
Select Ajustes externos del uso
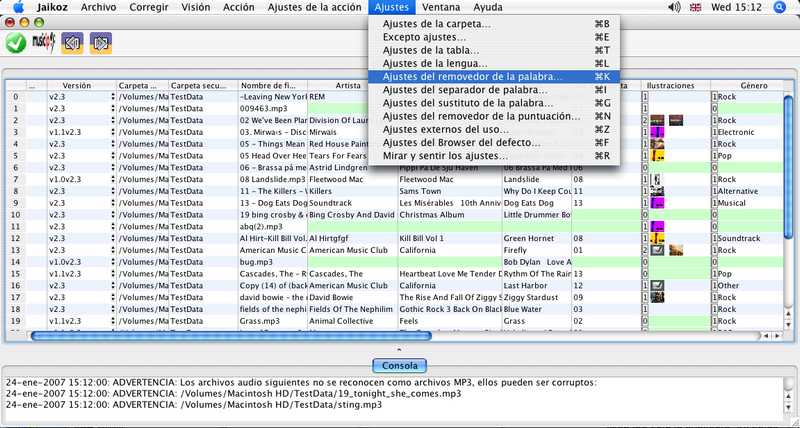[x=493, y=130]
